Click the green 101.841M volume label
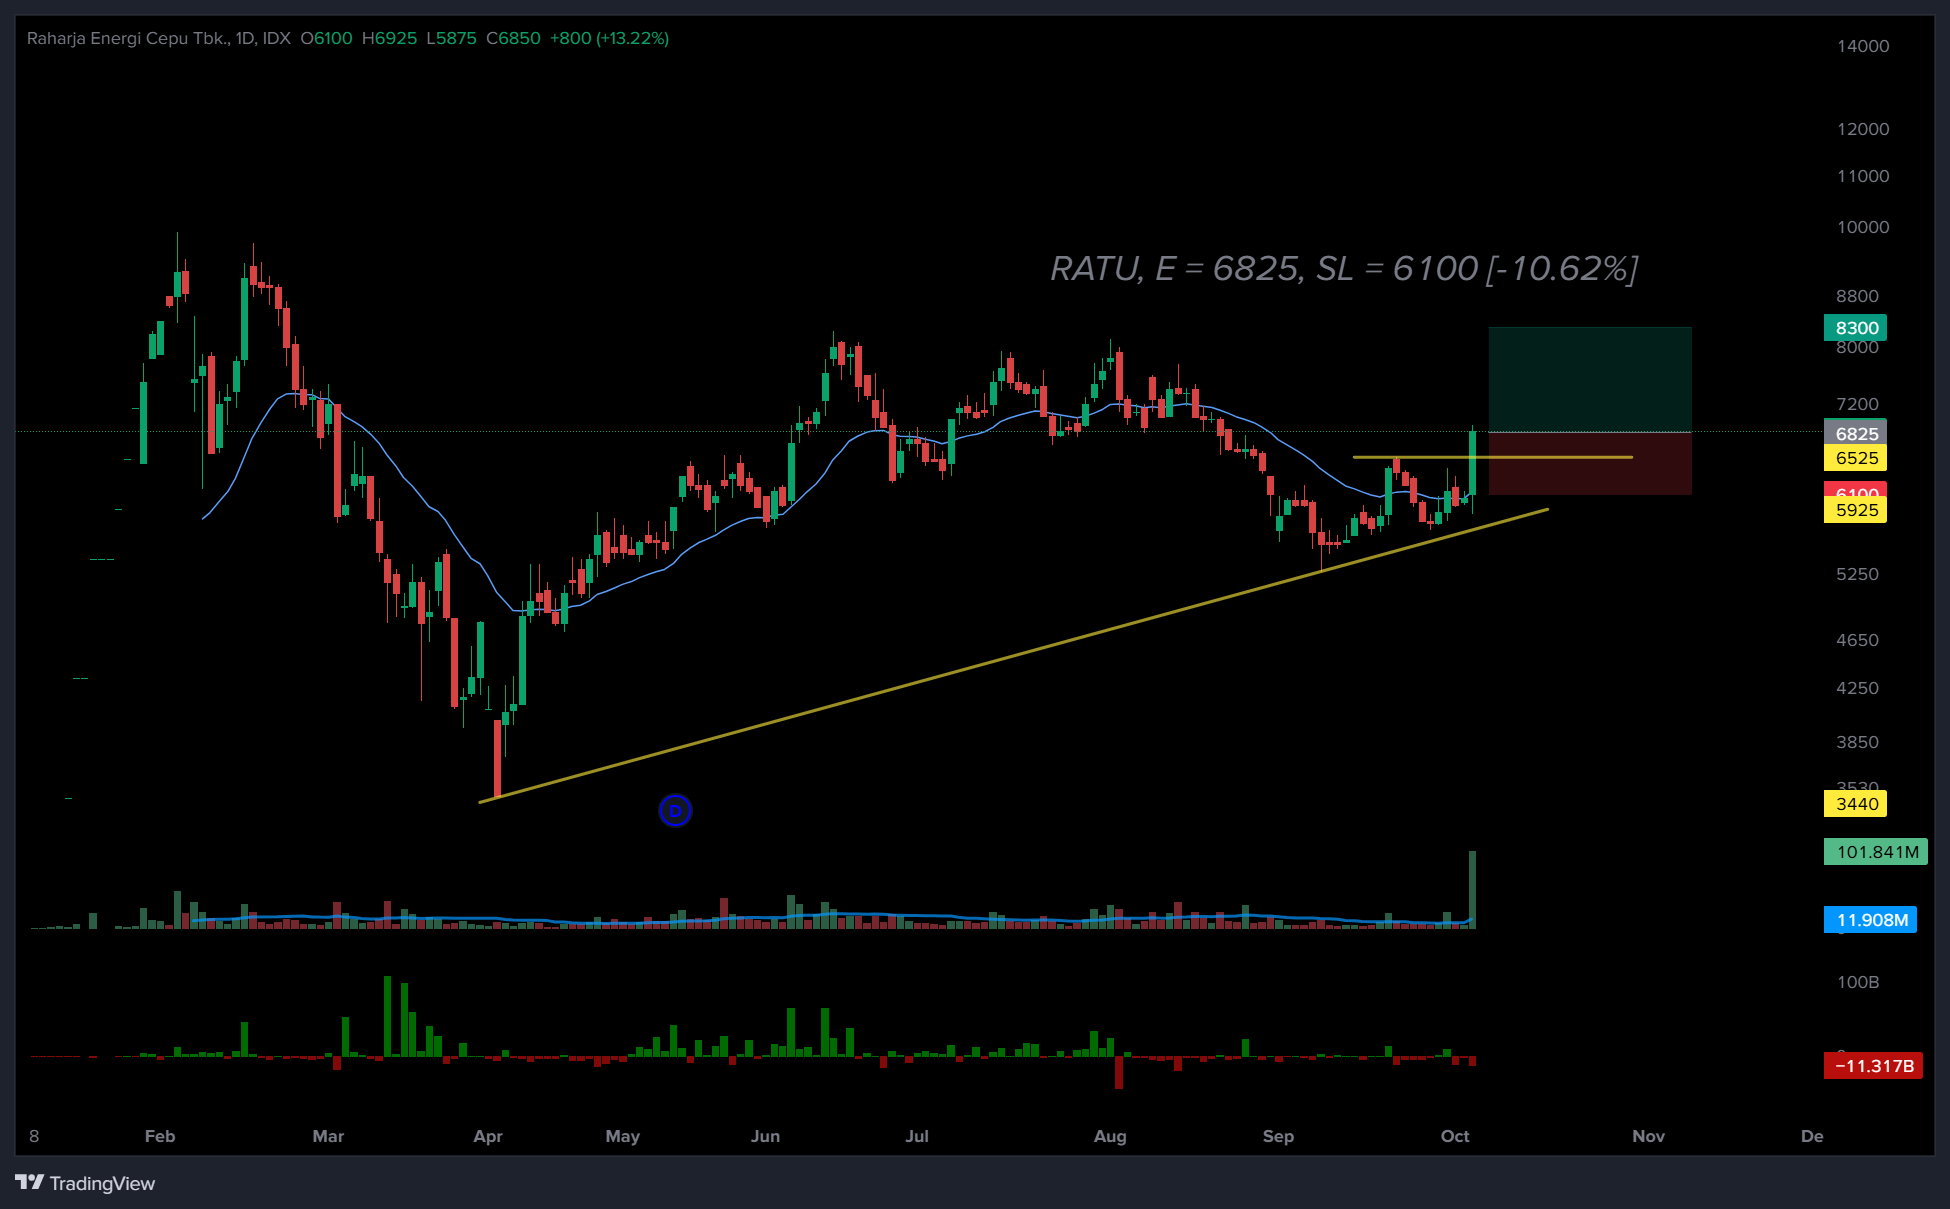This screenshot has width=1950, height=1209. (1875, 852)
